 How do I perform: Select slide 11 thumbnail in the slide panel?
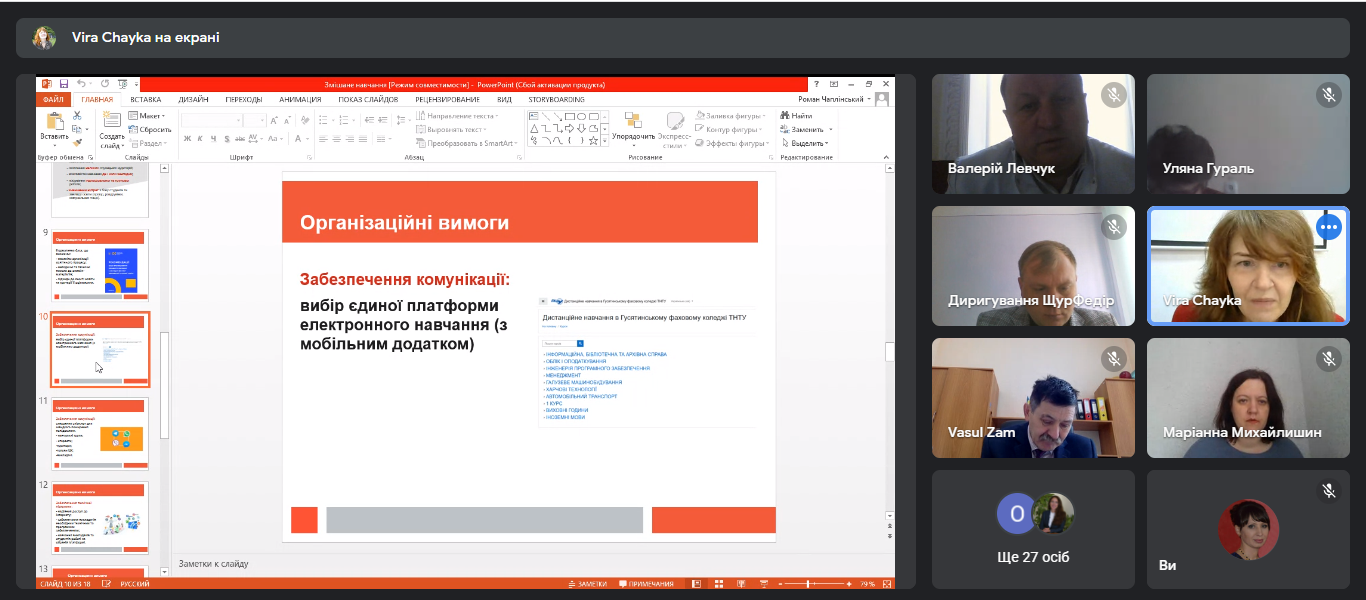point(100,433)
